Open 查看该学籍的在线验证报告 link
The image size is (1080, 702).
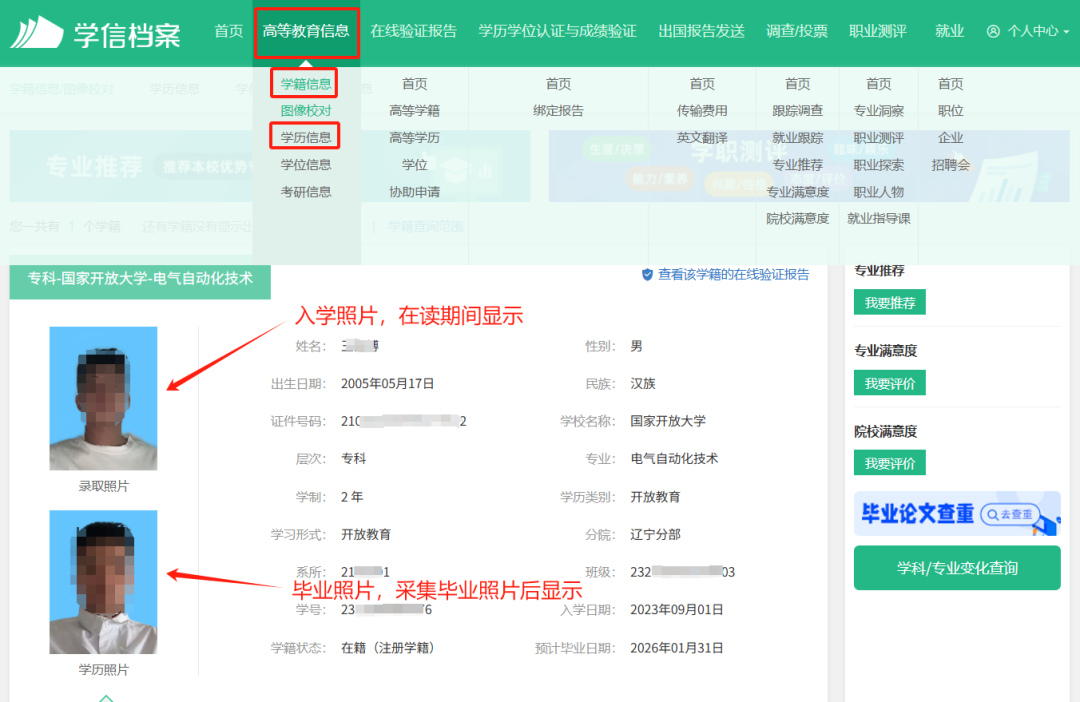tap(734, 275)
